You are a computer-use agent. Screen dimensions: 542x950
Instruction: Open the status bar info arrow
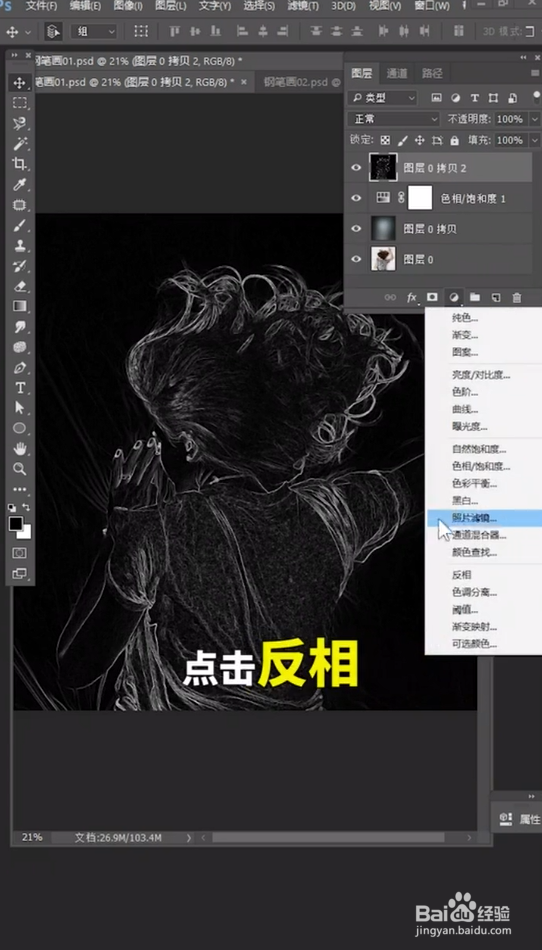pos(188,838)
